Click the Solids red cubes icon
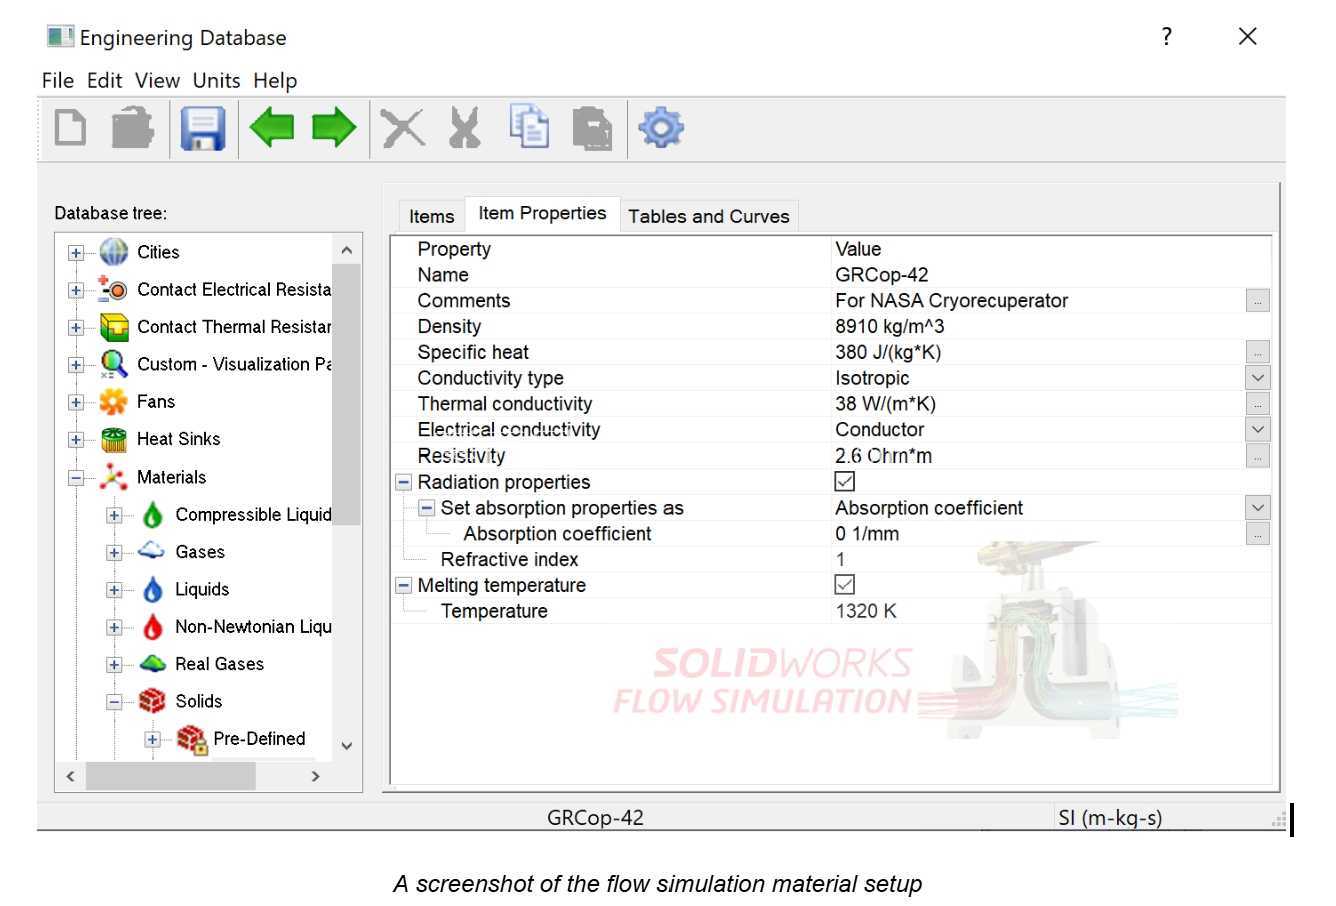The width and height of the screenshot is (1336, 906). coord(152,701)
